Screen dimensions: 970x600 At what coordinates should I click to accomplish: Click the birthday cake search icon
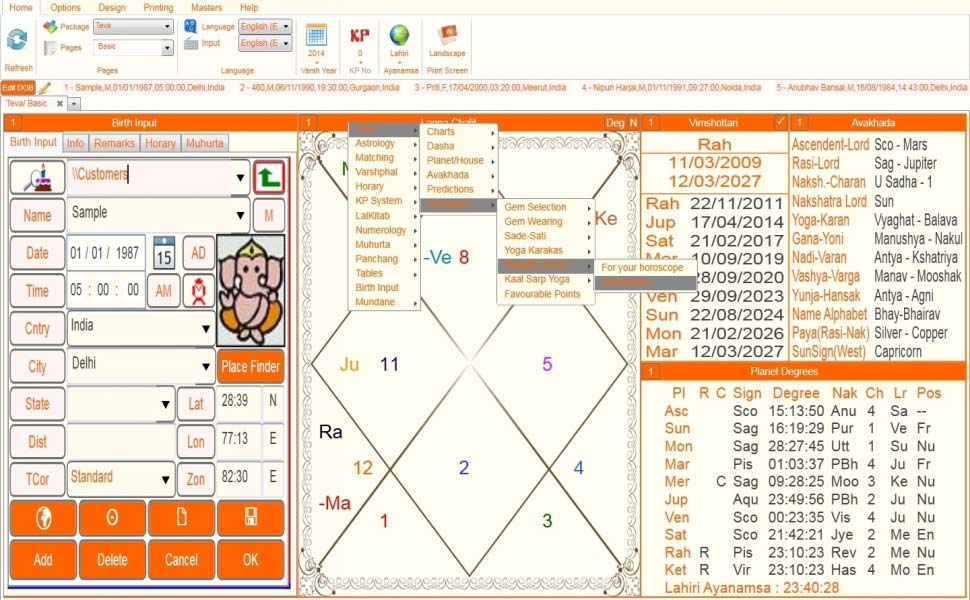(x=38, y=178)
